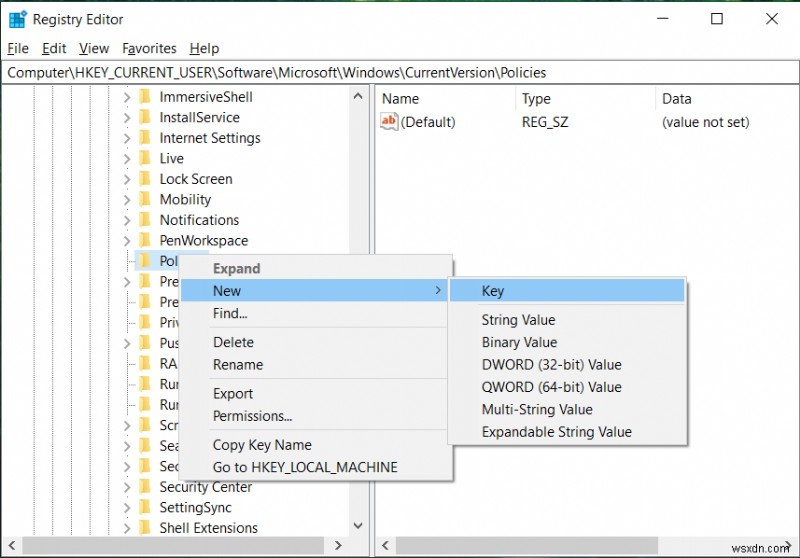Expand the InstallService key
Screen dimensions: 800x558
coord(127,117)
